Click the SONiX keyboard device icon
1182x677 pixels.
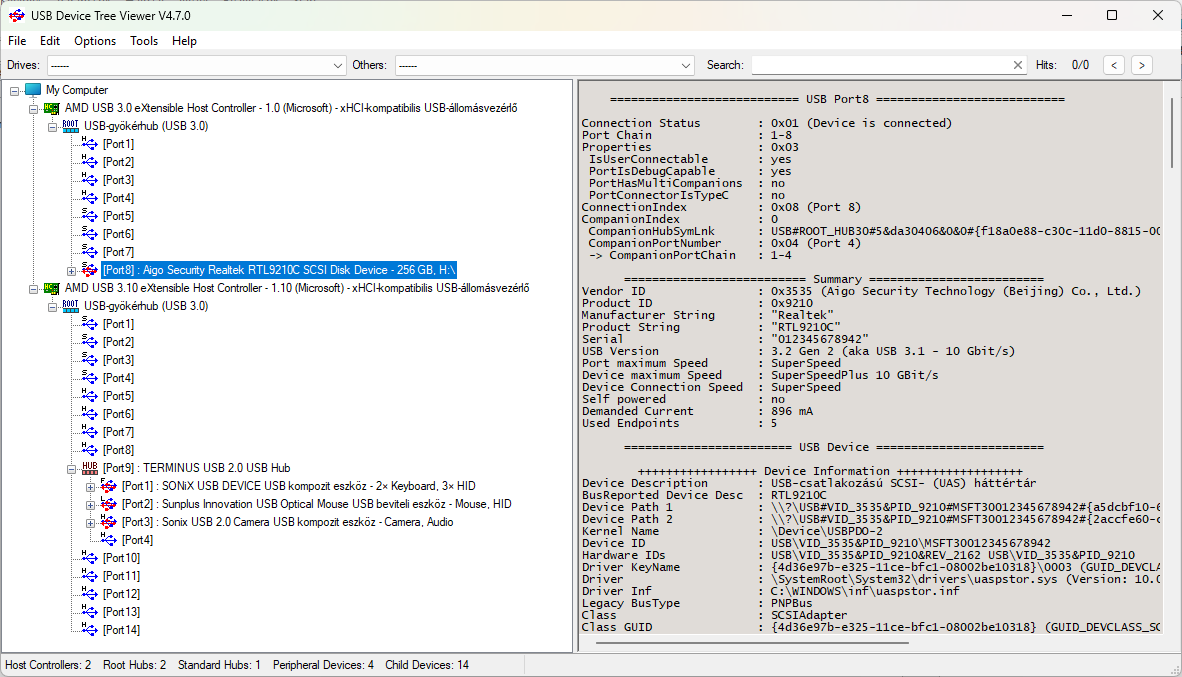(109, 486)
